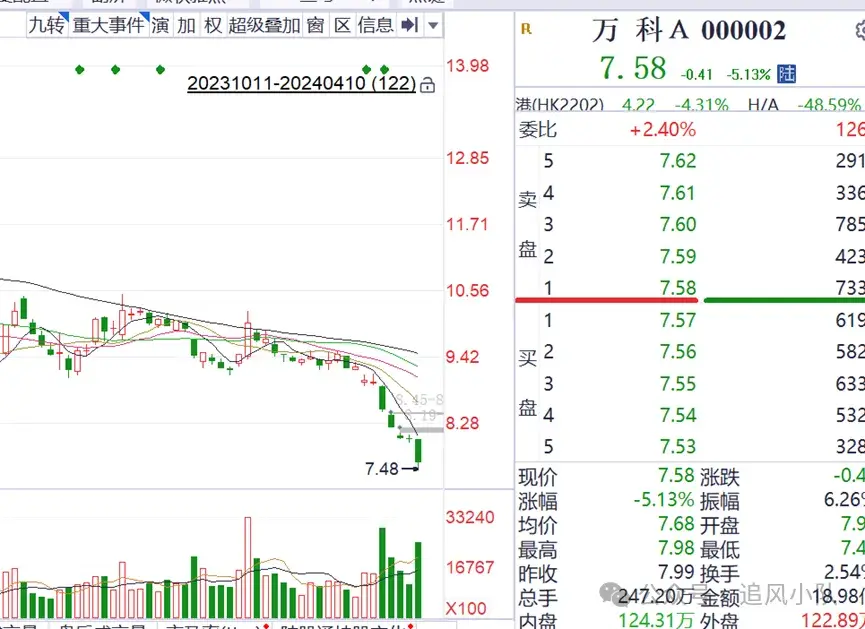Click the date range label 20231011-20240410 (122)
Image resolution: width=865 pixels, height=629 pixels.
(x=301, y=83)
